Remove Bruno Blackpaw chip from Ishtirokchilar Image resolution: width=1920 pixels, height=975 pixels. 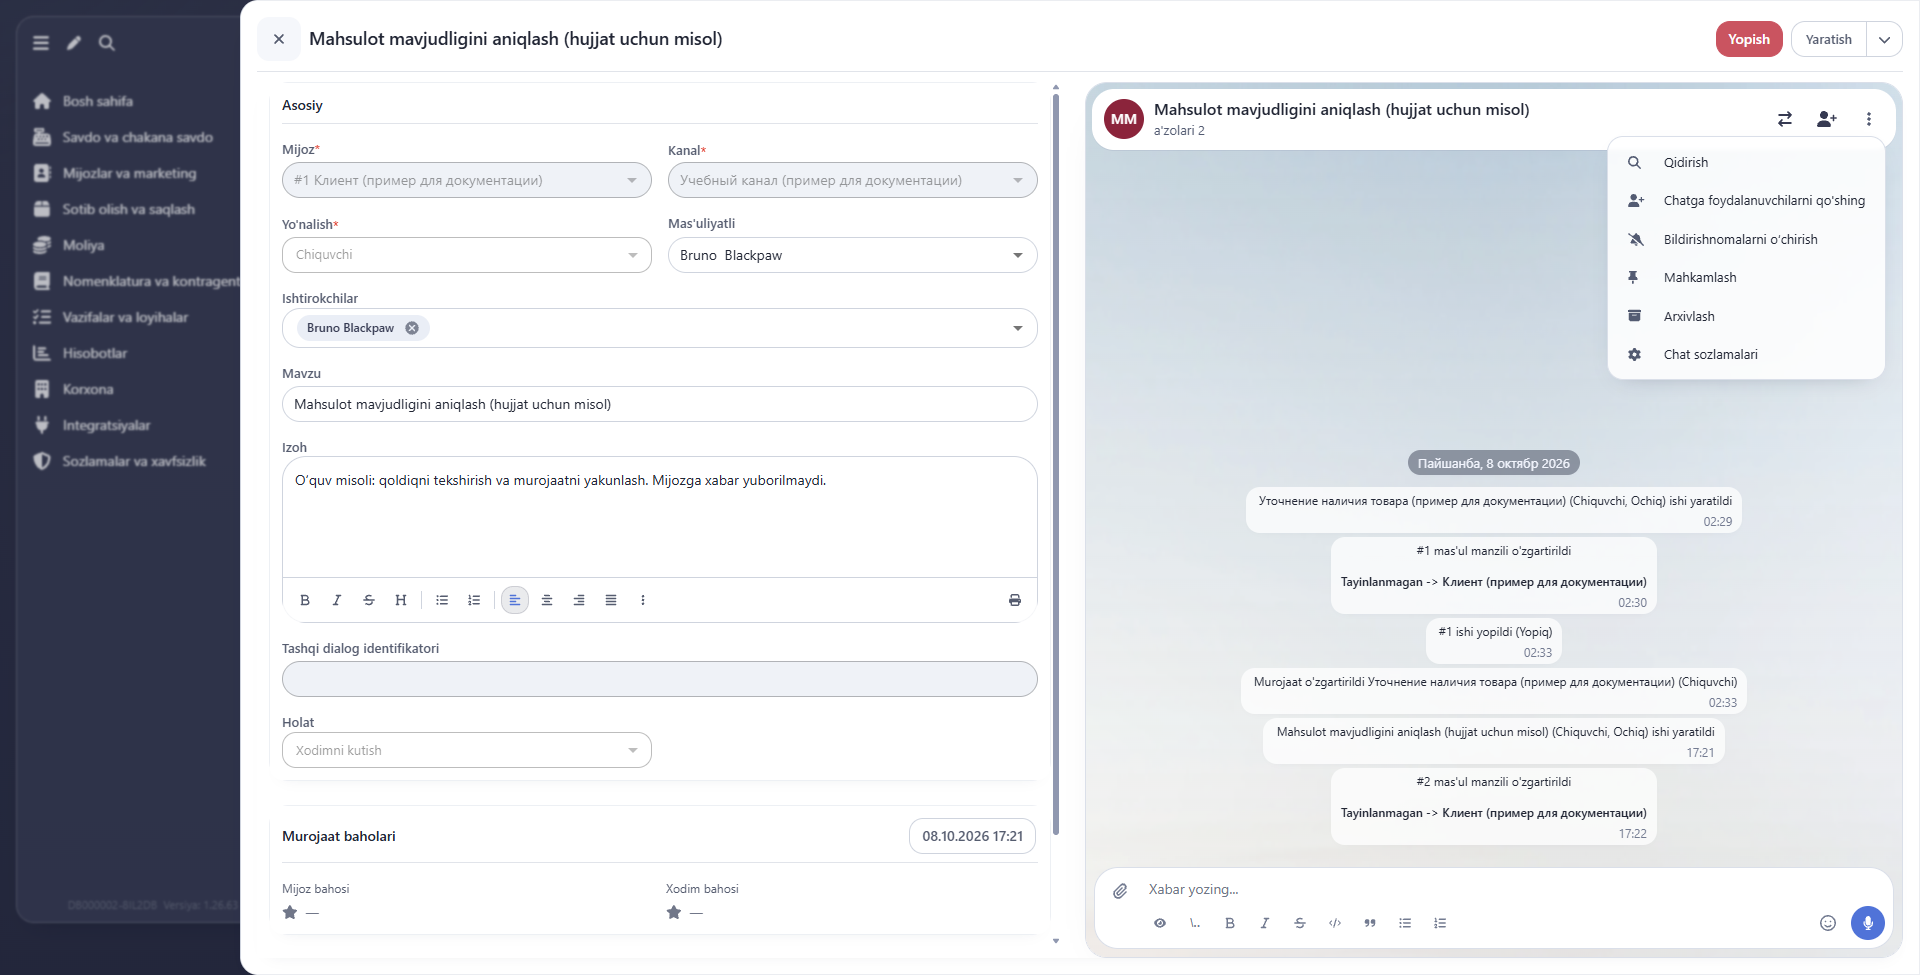click(412, 328)
